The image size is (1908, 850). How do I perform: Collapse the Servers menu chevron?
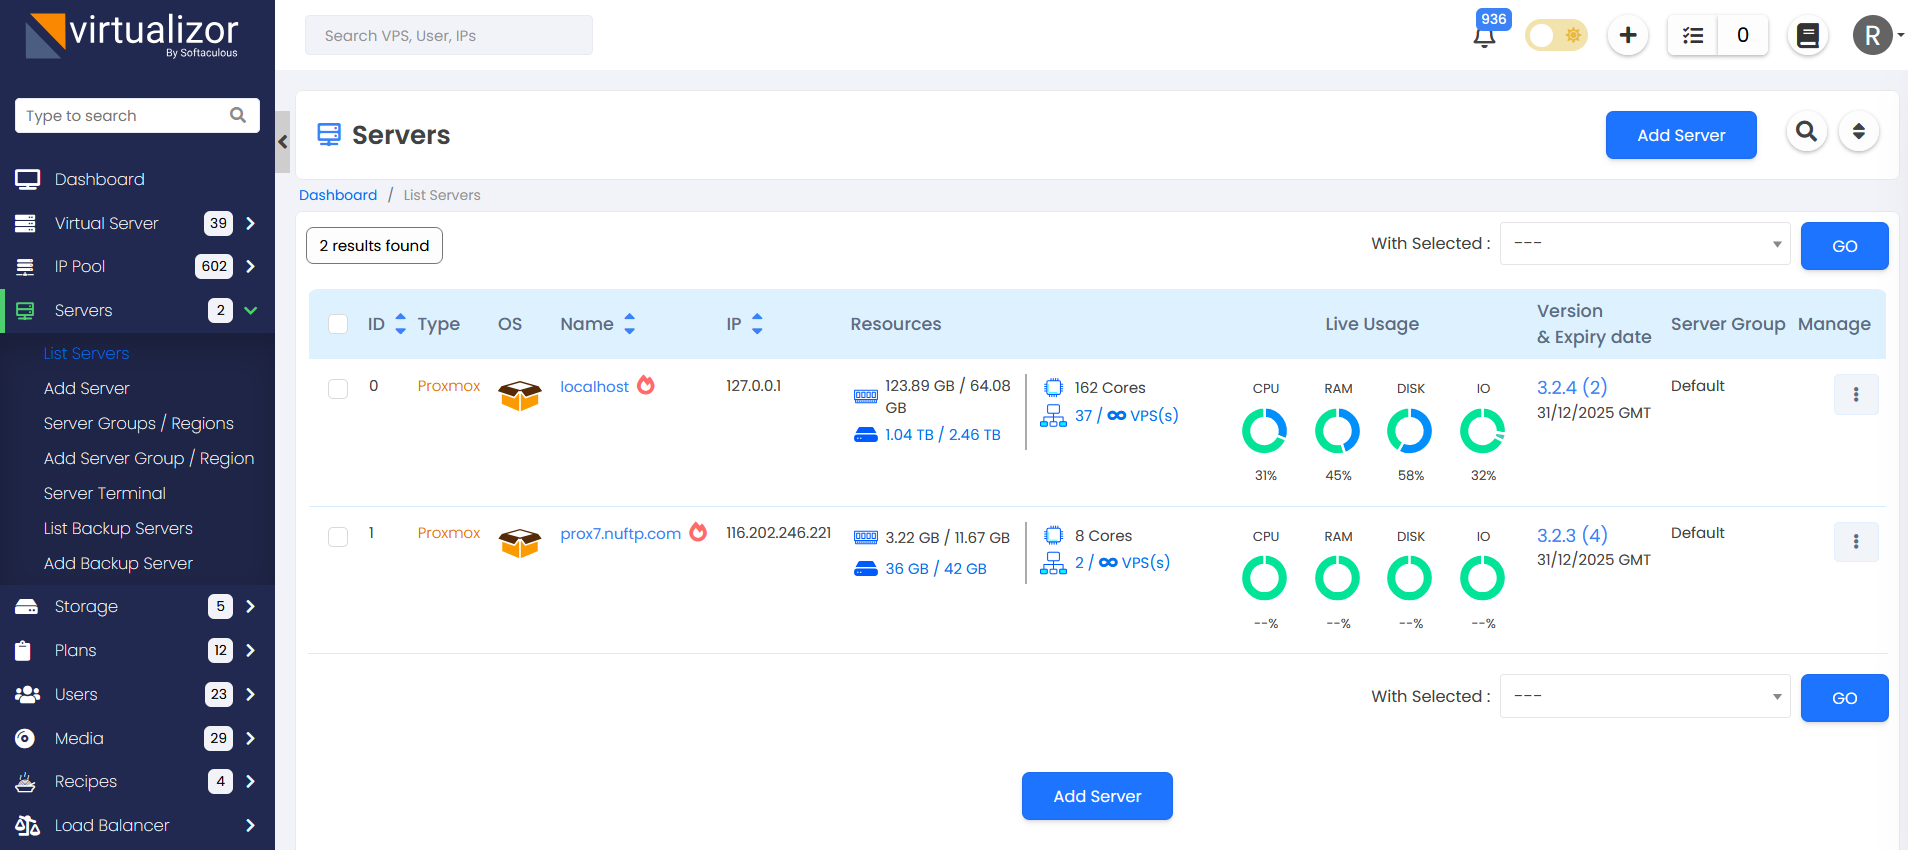click(250, 311)
